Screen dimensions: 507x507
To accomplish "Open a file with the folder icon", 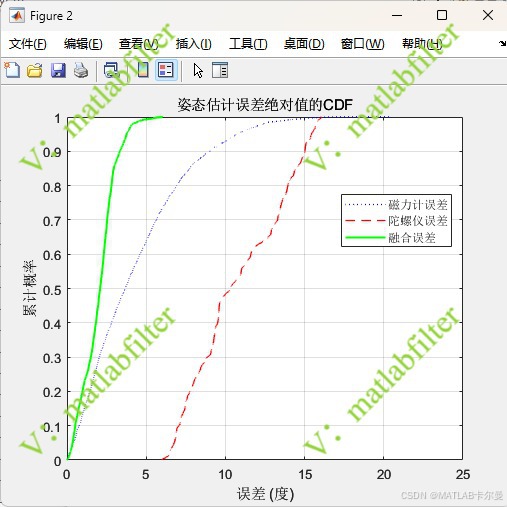I will click(35, 70).
